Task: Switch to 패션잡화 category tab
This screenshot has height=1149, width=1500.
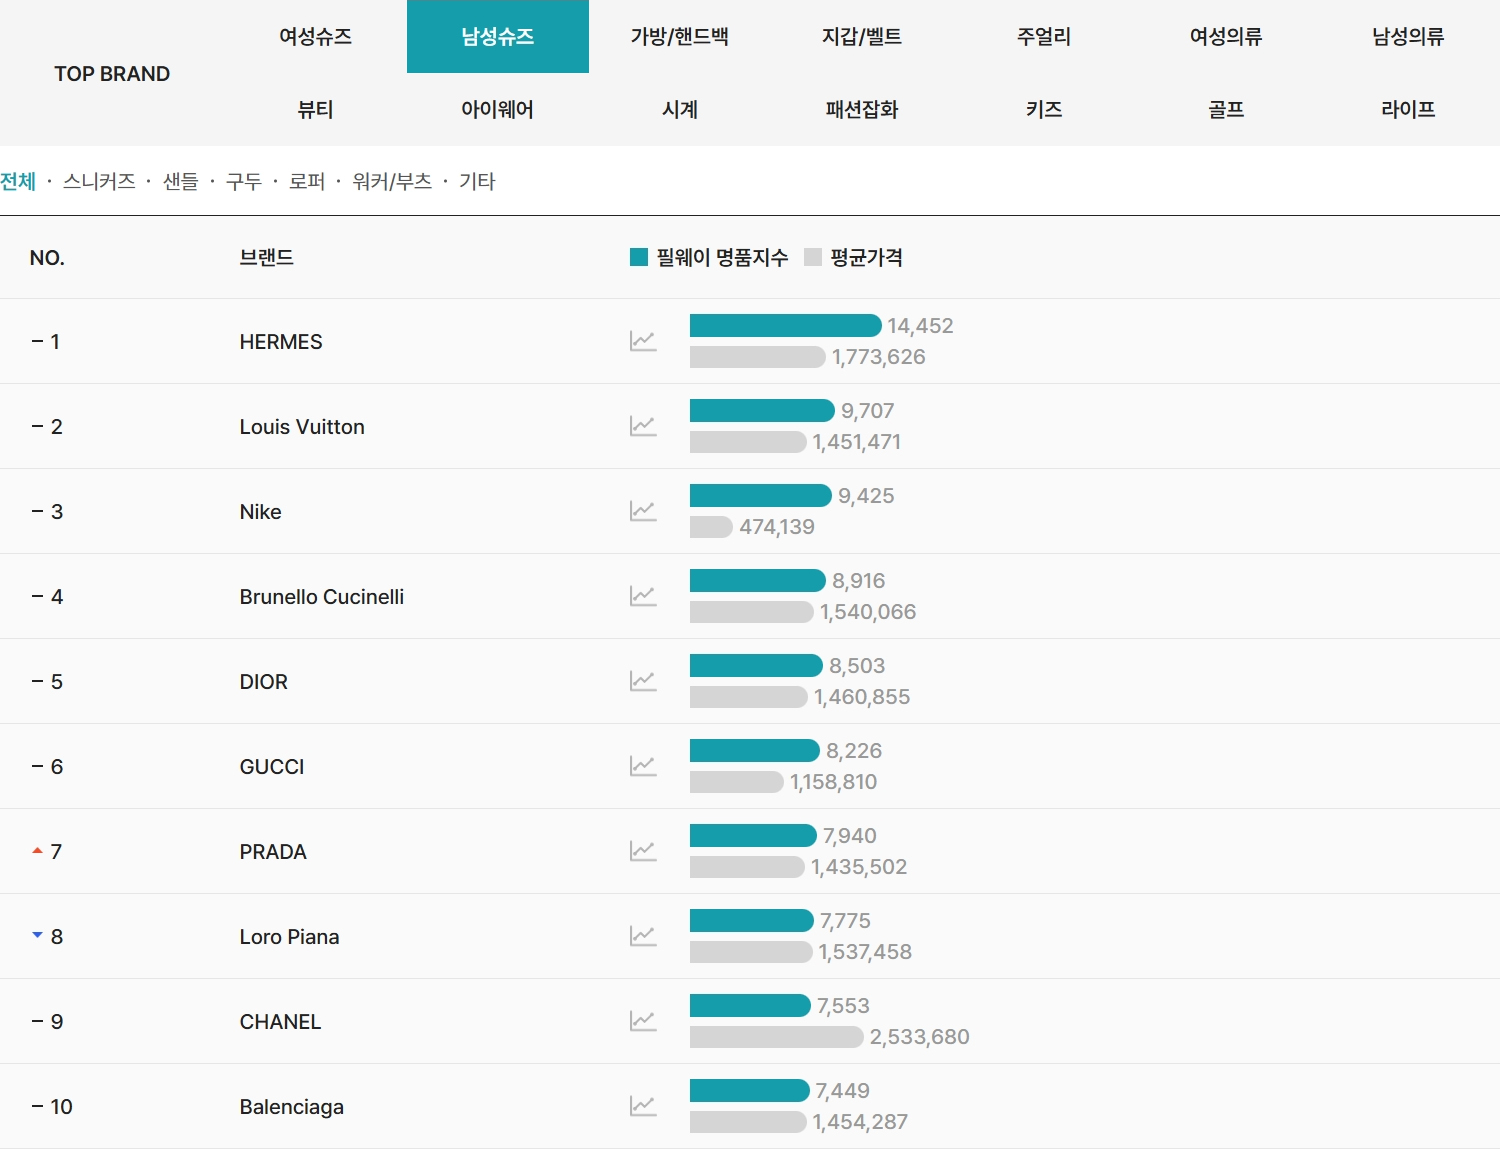Action: click(x=862, y=109)
